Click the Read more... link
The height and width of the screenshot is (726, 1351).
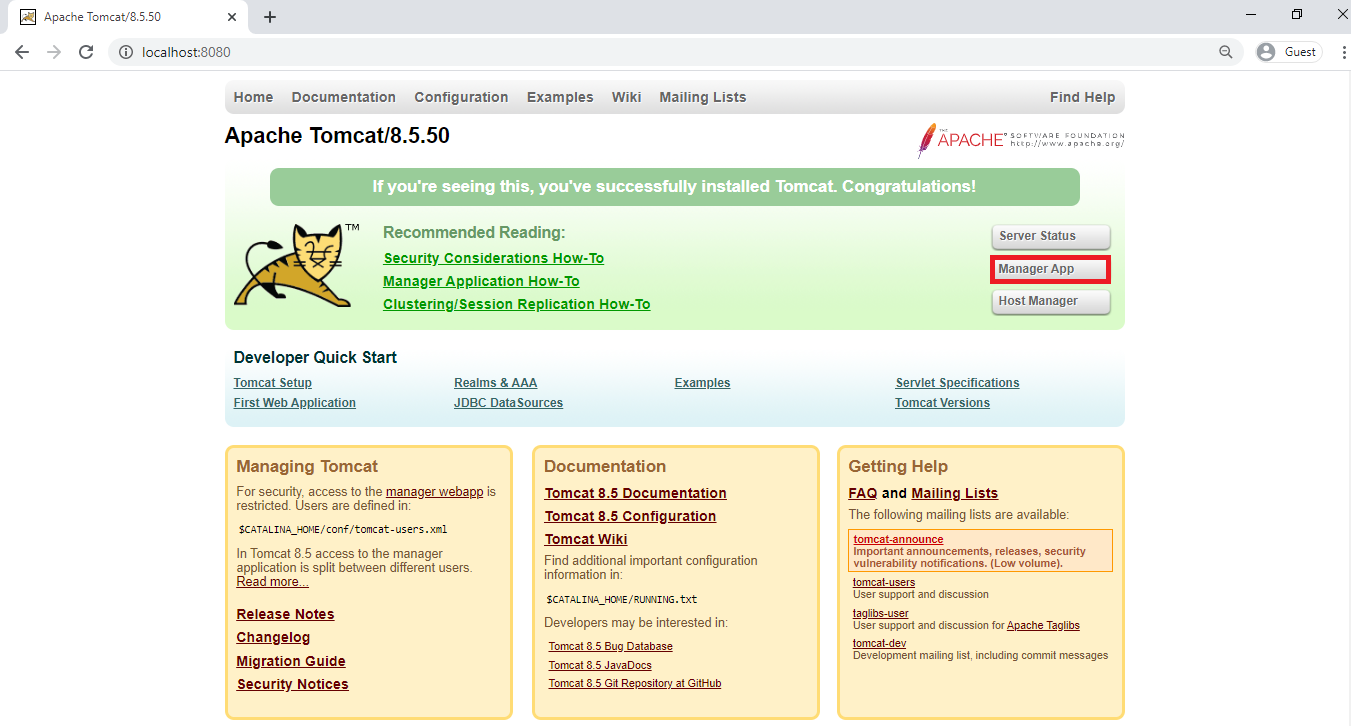point(272,582)
